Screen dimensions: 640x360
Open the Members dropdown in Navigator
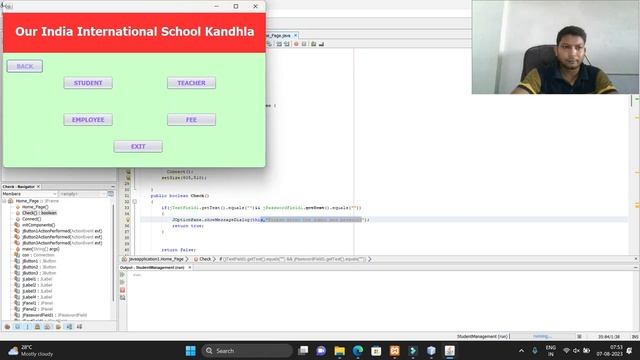pos(29,194)
